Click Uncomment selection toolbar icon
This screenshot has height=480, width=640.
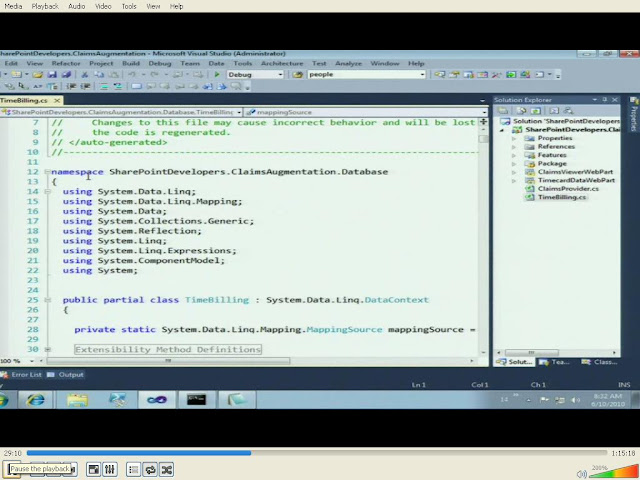pos(118,86)
